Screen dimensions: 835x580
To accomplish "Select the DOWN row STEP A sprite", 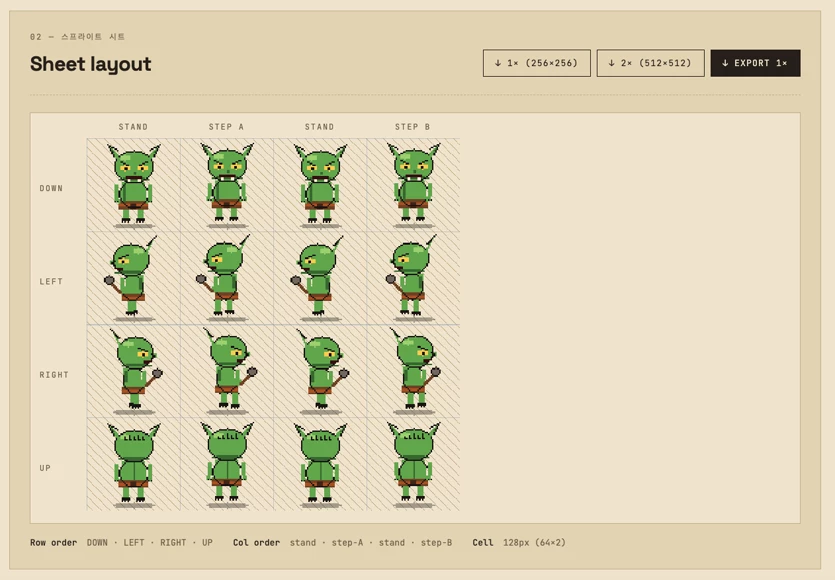I will coord(227,185).
